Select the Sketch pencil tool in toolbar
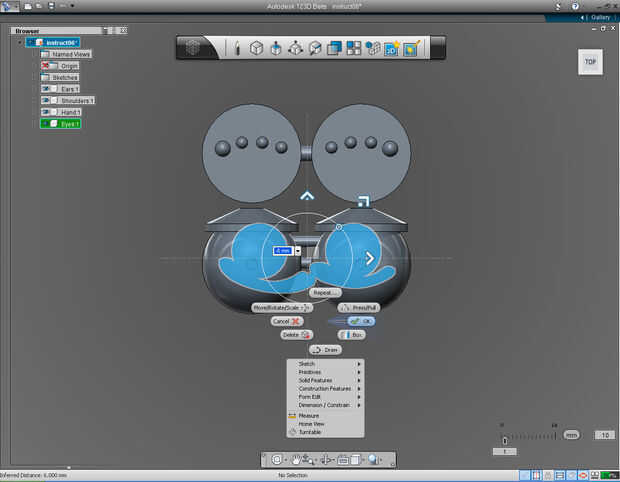Screen dimensions: 620x482 [237, 48]
